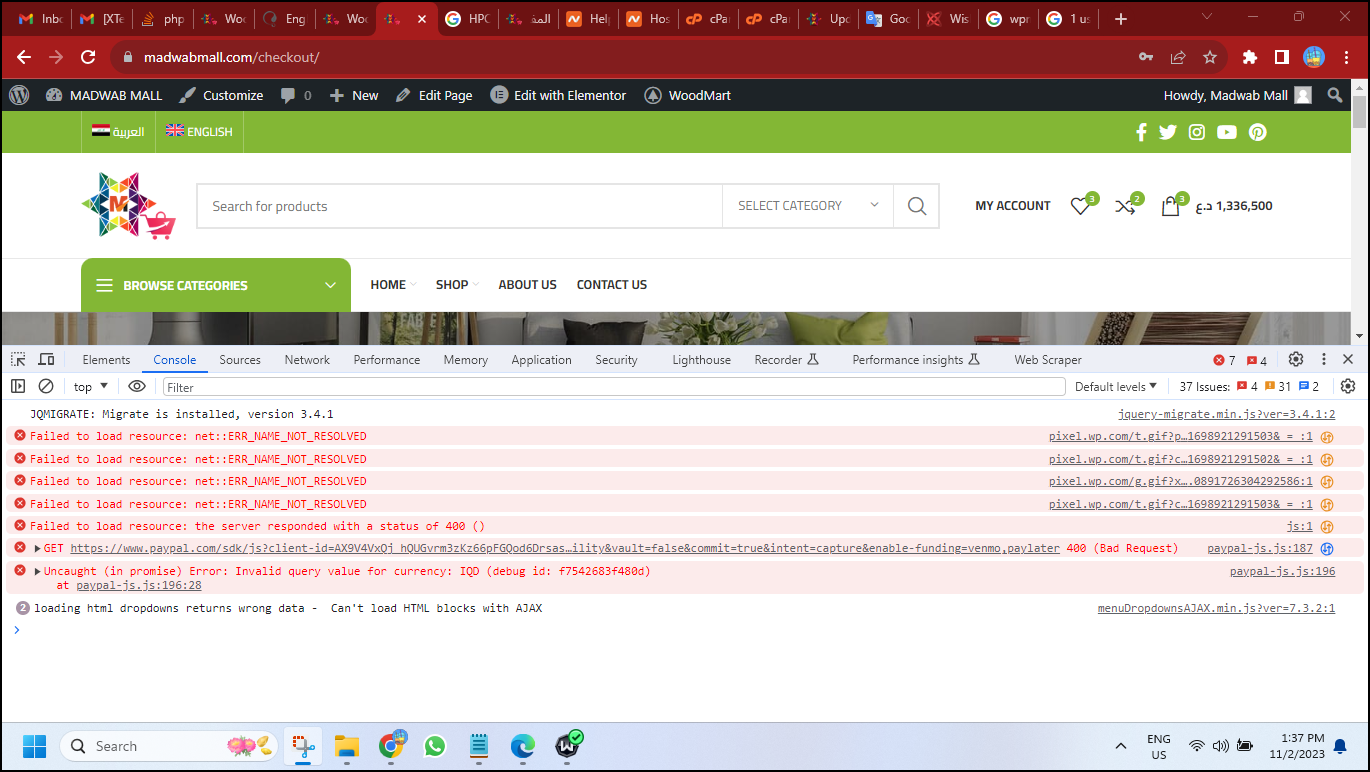Viewport: 1370px width, 772px height.
Task: Click the product search magnifier button
Action: 917,206
